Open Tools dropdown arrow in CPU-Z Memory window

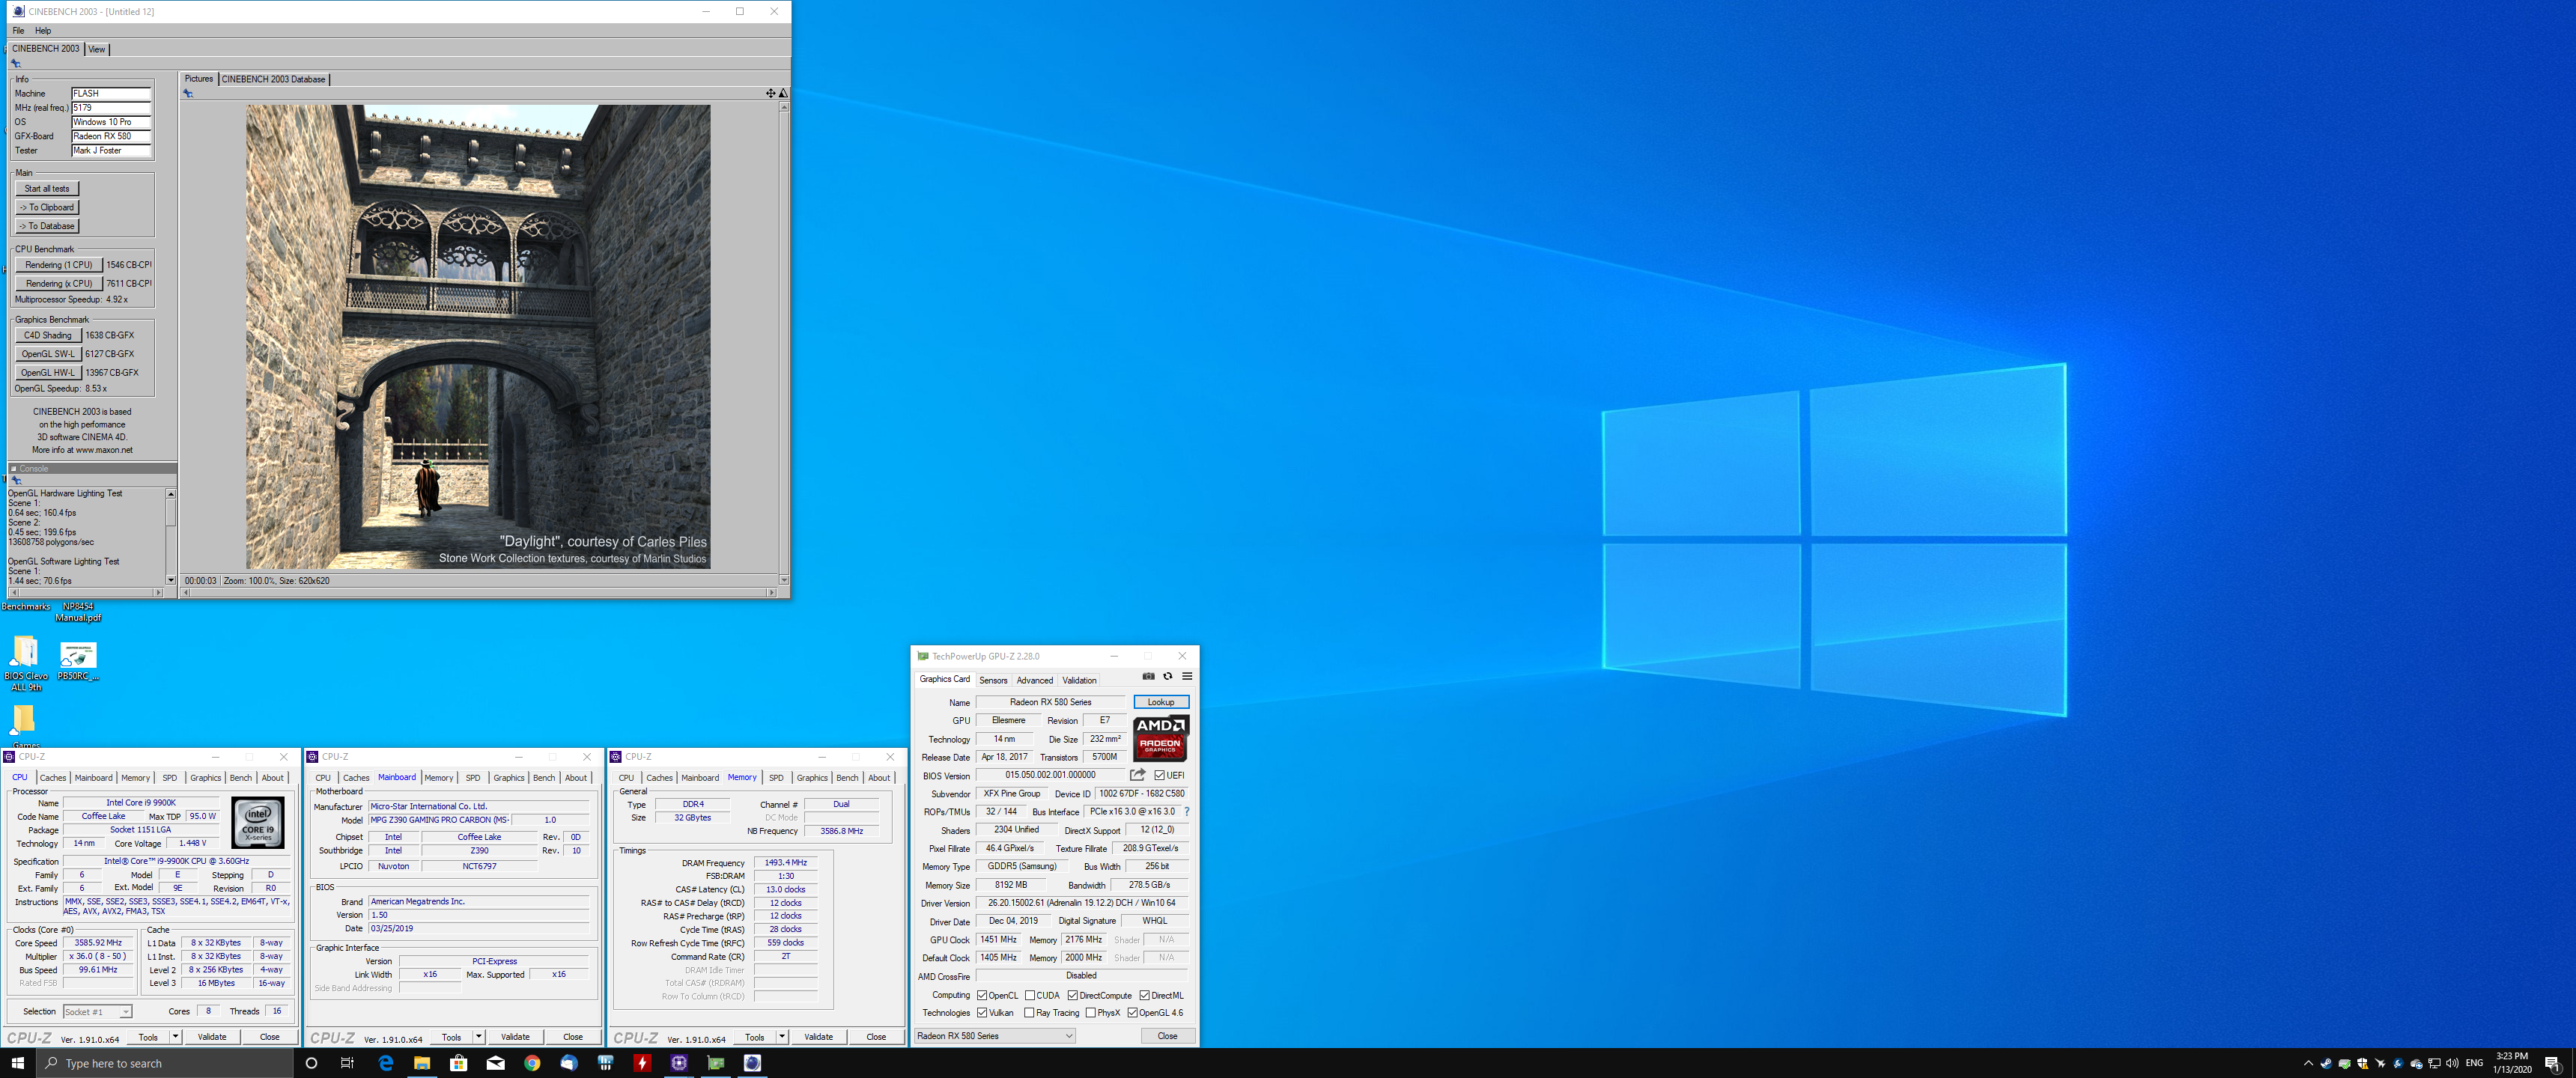(782, 1037)
